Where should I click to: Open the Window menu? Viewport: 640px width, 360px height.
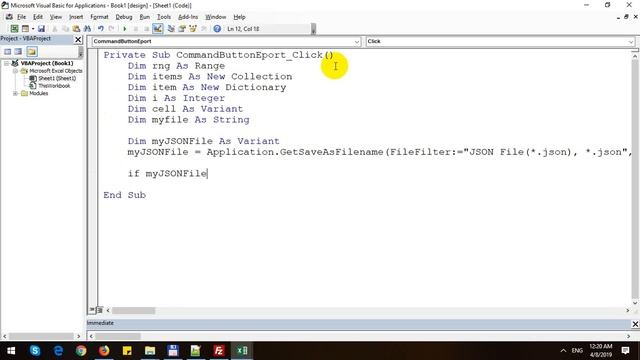tap(216, 17)
